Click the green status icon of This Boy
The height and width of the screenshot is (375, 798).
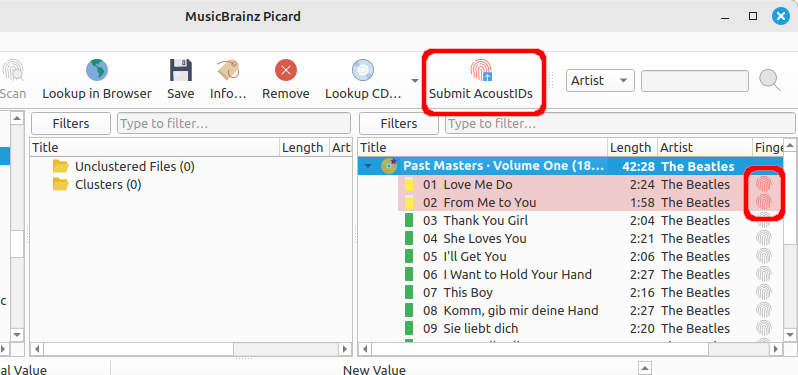pyautogui.click(x=409, y=293)
